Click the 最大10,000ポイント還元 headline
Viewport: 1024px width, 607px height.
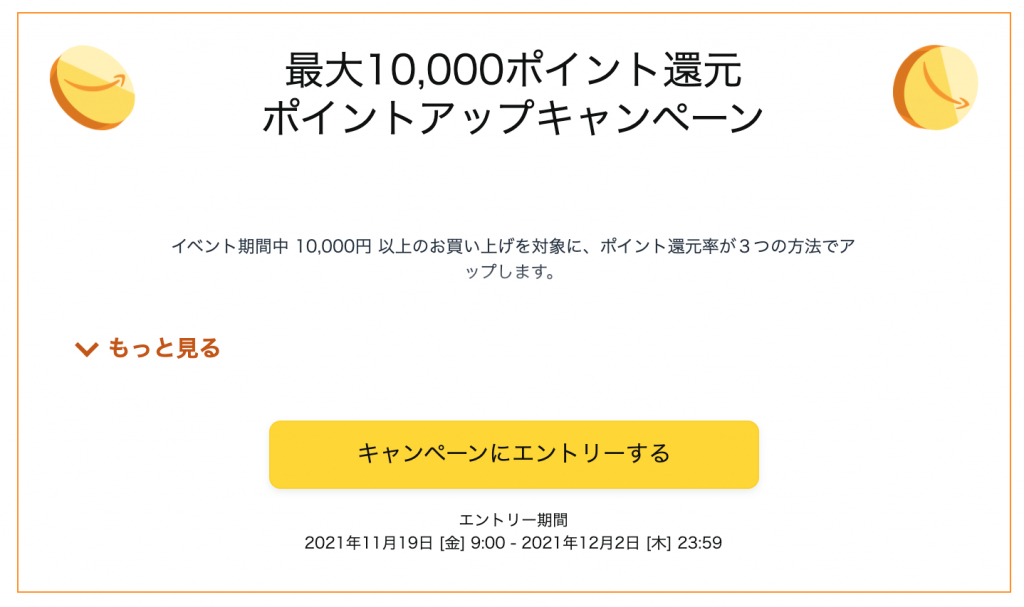[513, 70]
